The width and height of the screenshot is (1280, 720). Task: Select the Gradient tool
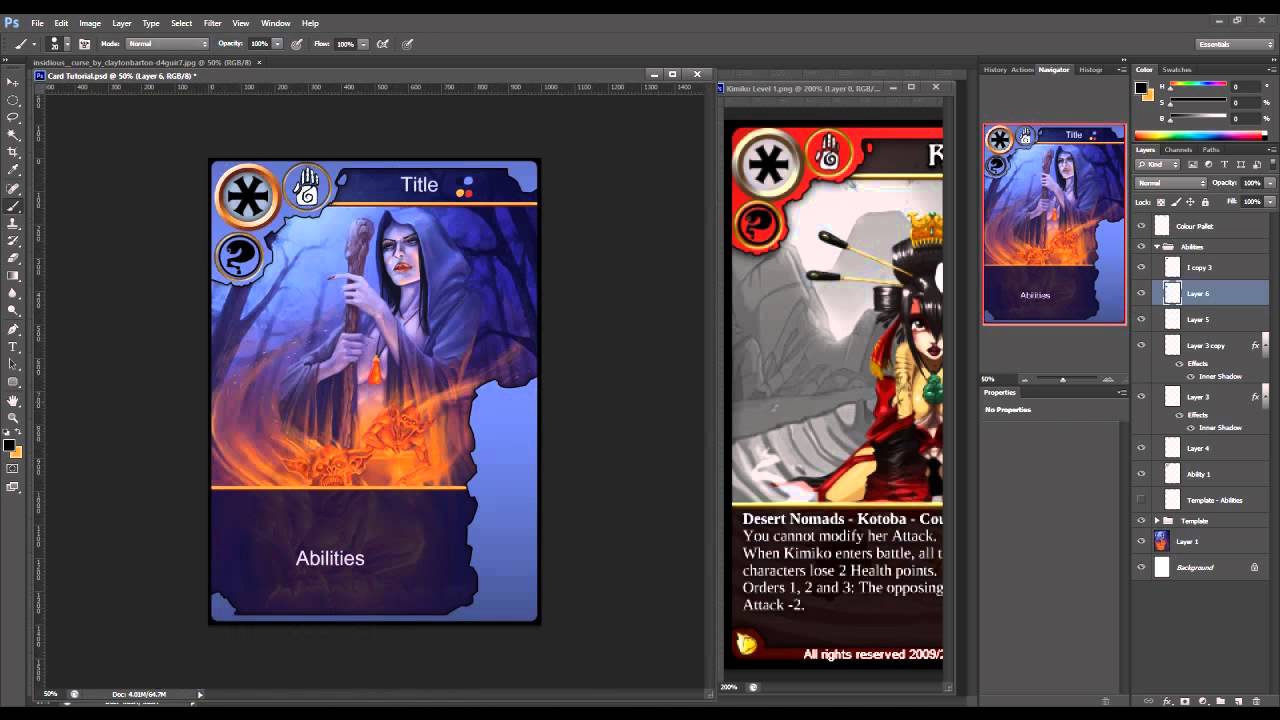pyautogui.click(x=13, y=276)
